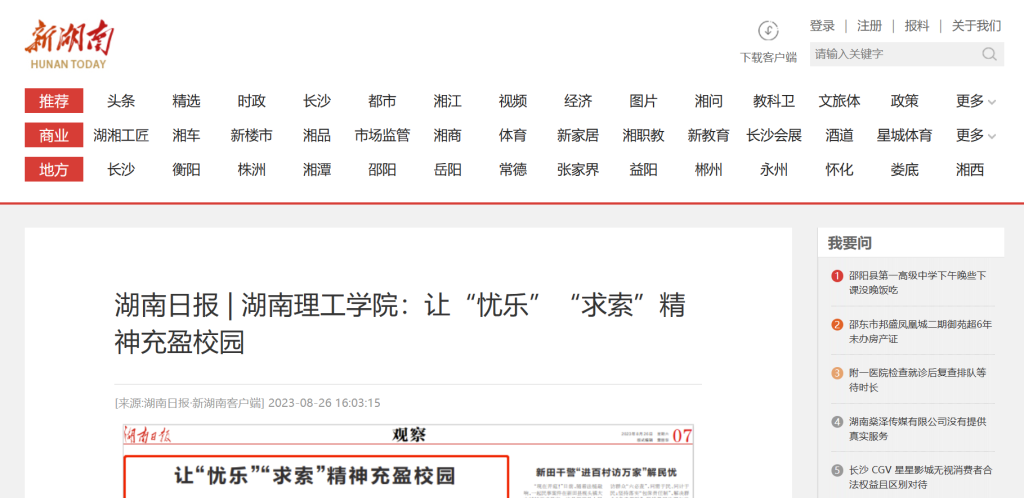The width and height of the screenshot is (1024, 498).
Task: Open the 关于我们 link
Action: (975, 26)
